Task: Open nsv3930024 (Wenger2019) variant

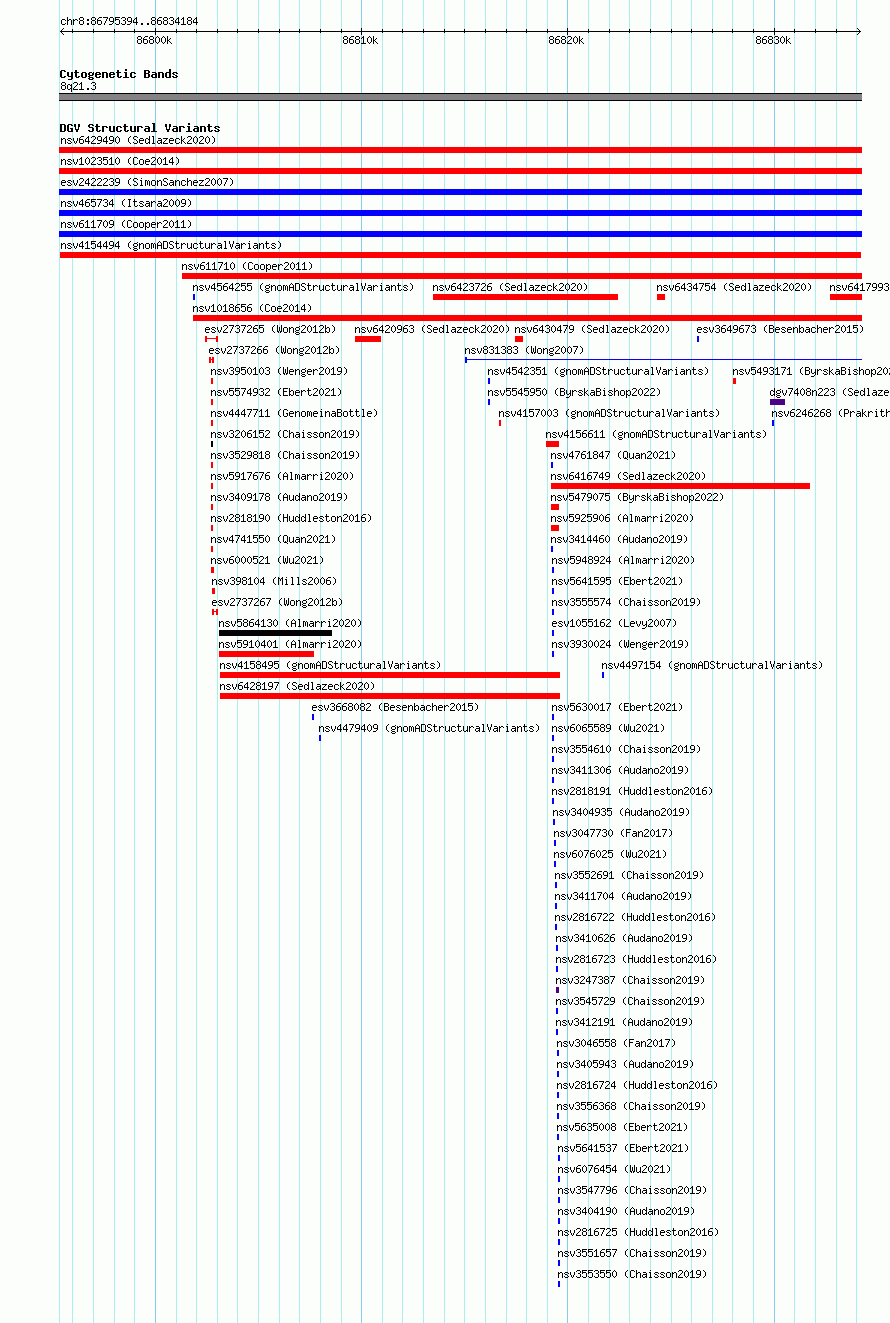Action: coord(620,645)
